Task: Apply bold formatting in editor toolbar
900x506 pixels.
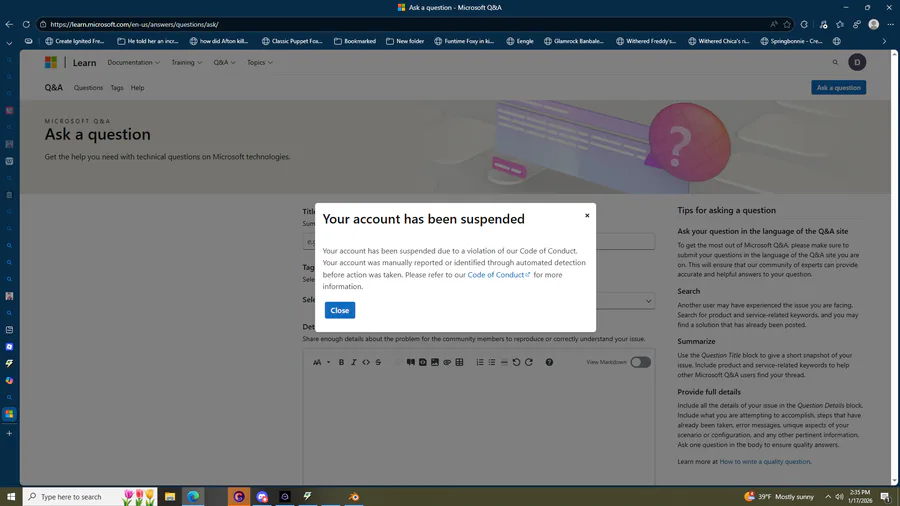Action: pos(341,362)
